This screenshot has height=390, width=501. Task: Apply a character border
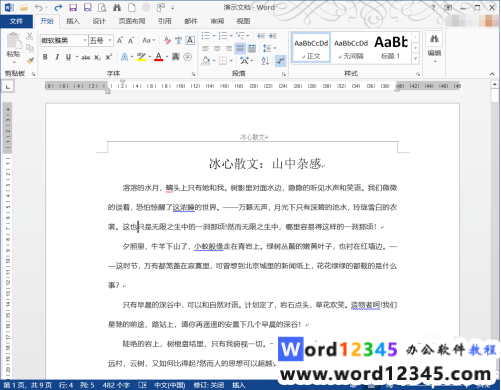tap(190, 41)
